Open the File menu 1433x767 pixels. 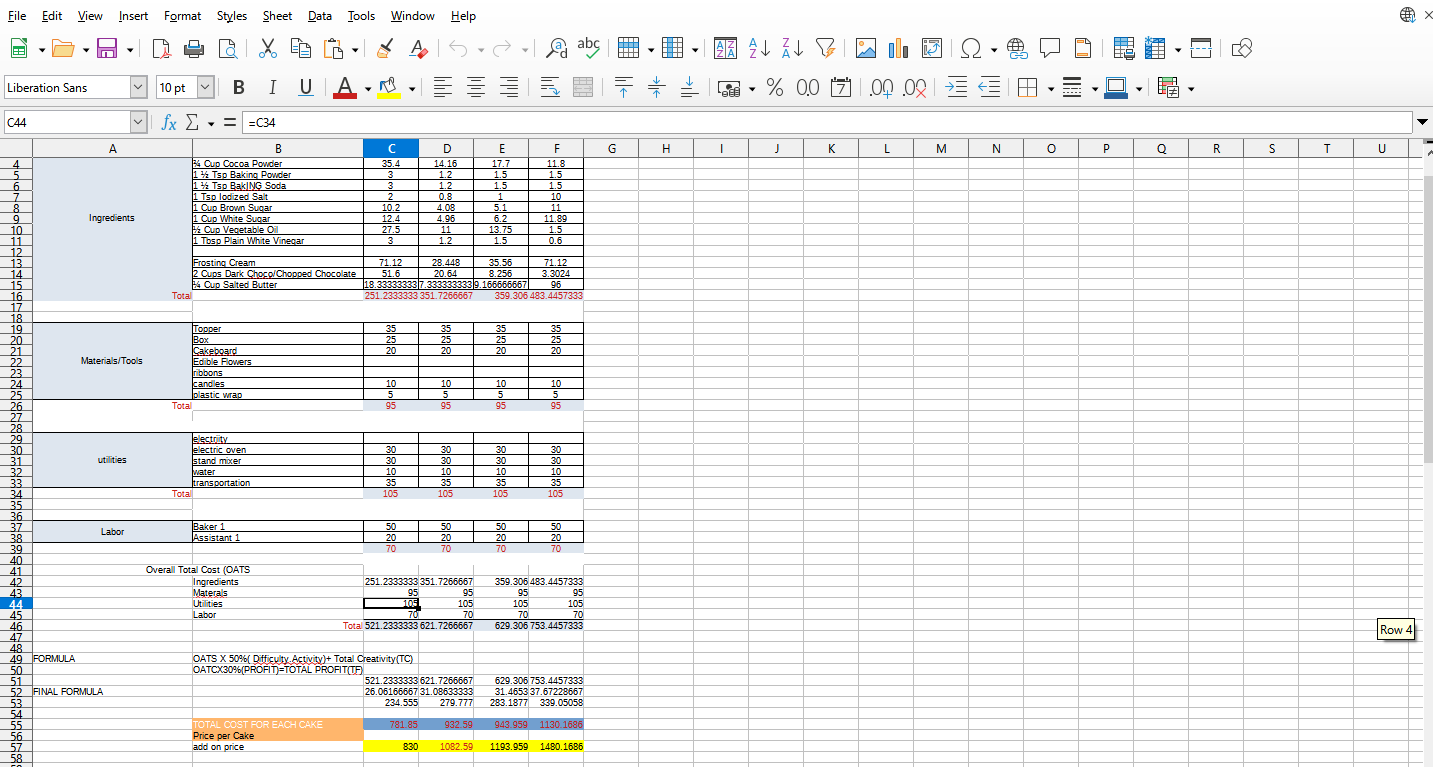17,16
